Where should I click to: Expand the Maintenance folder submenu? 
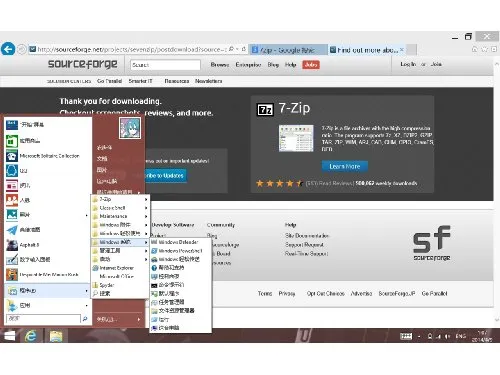(x=120, y=216)
